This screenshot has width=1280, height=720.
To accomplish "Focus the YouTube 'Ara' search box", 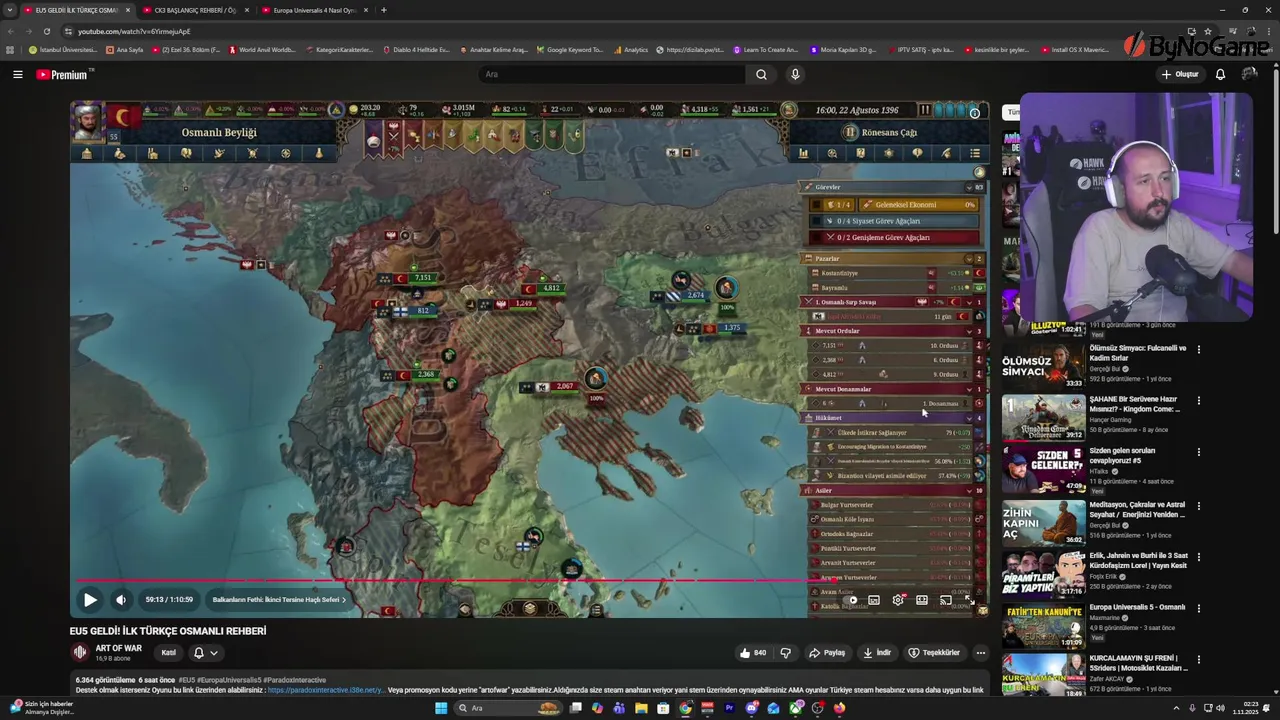I will pyautogui.click(x=610, y=74).
